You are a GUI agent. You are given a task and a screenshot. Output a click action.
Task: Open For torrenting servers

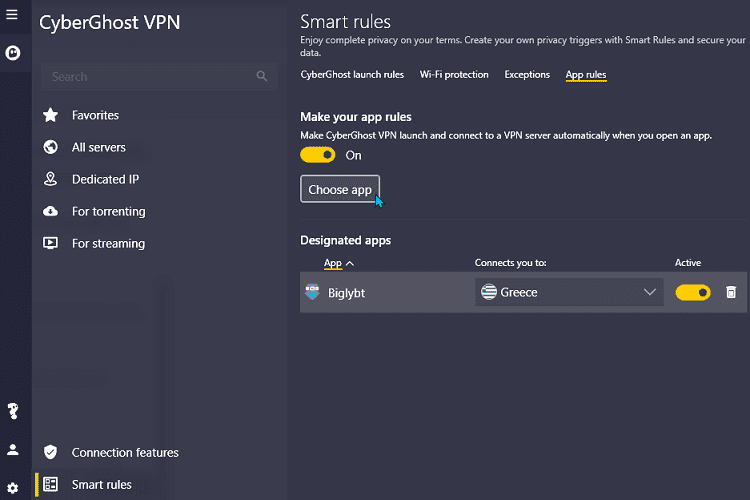click(109, 211)
